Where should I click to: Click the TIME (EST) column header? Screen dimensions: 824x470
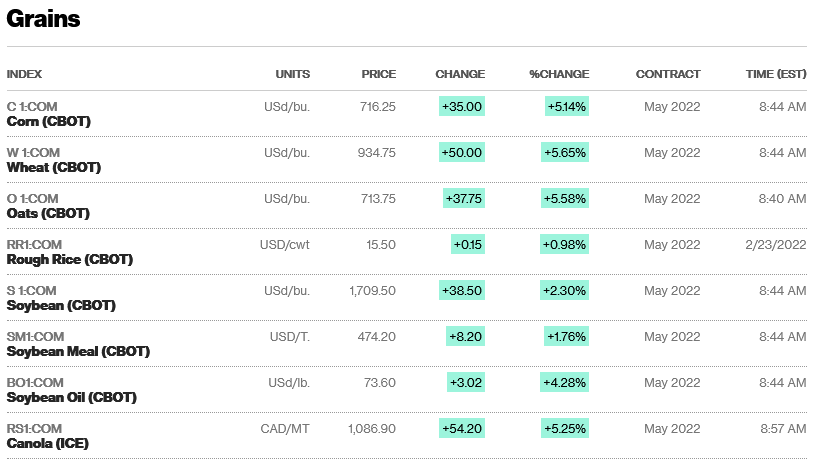[x=776, y=74]
